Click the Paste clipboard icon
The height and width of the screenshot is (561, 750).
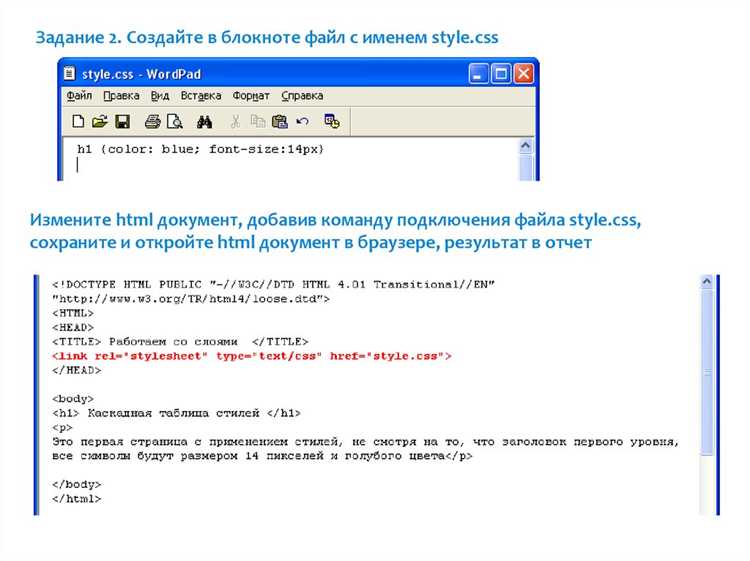[x=280, y=121]
